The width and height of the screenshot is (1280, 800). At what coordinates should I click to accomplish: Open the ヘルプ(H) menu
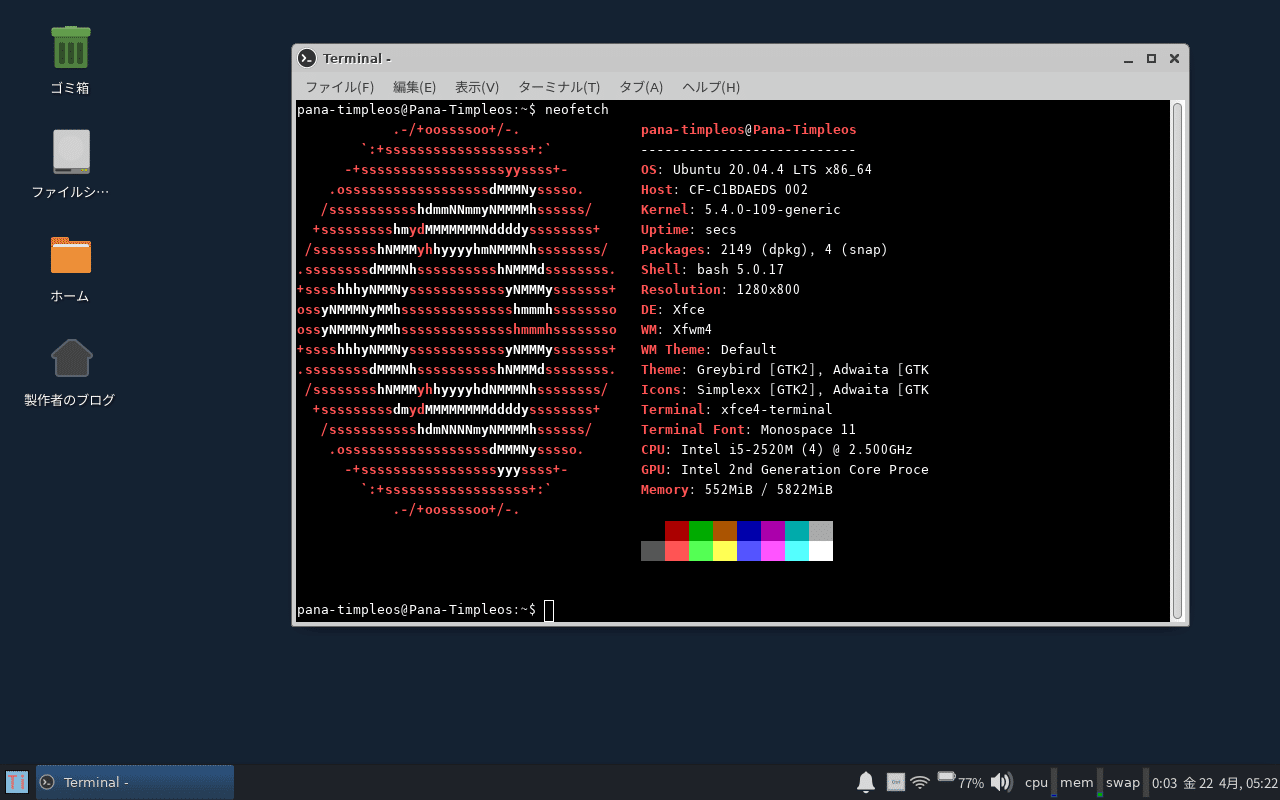(x=711, y=87)
